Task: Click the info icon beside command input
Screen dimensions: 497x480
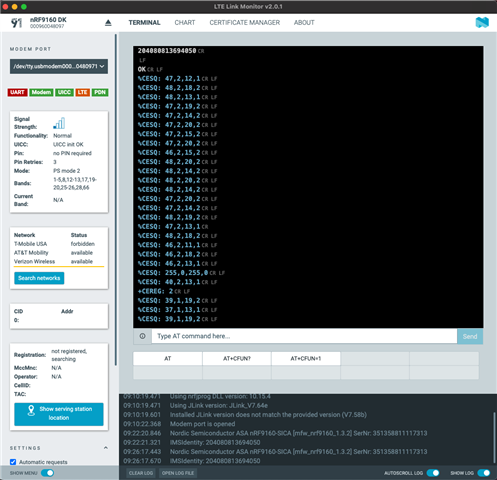Action: coord(142,336)
